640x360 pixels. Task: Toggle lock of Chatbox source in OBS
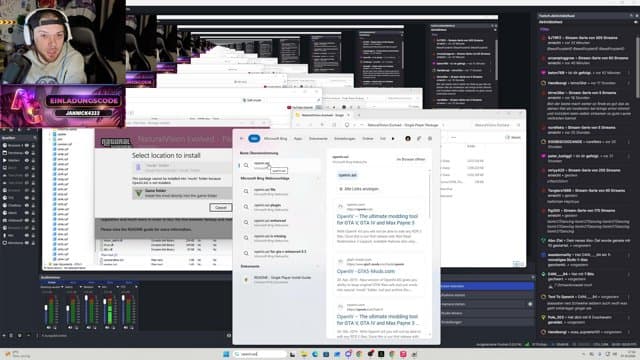[33, 205]
